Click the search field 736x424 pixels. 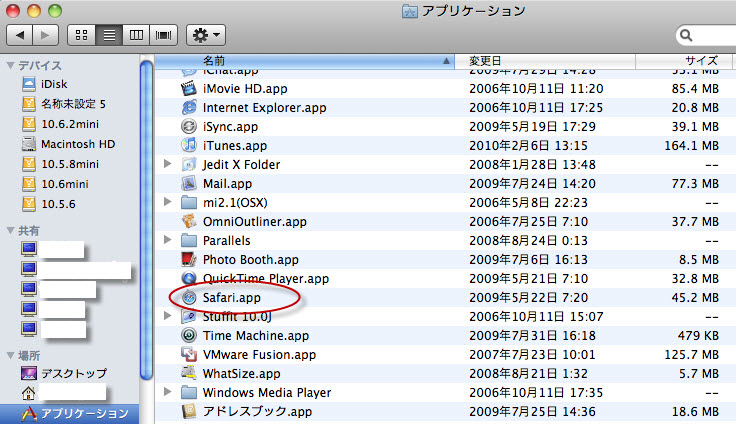point(706,35)
